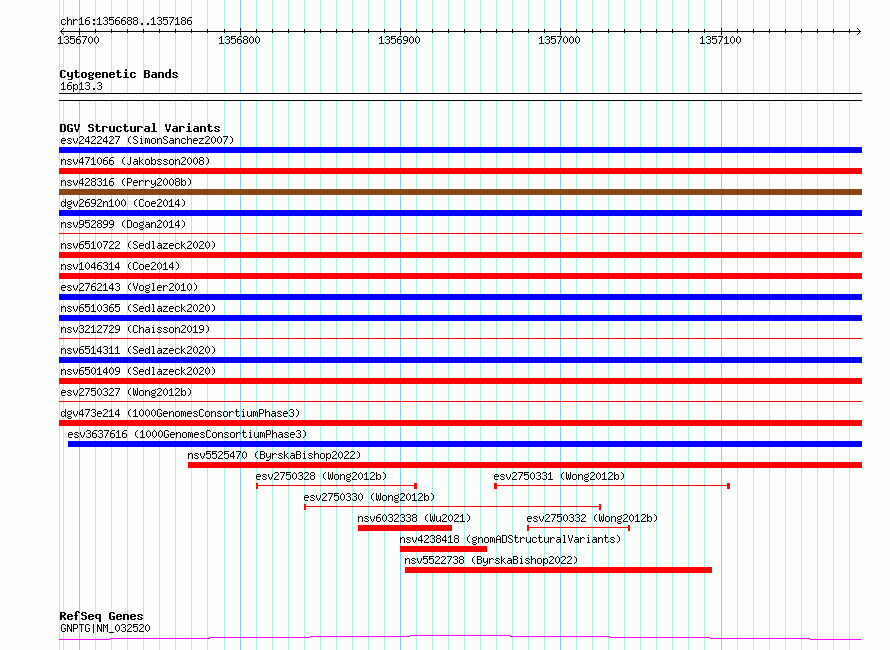This screenshot has height=650, width=890.
Task: Click the 16p13.3 cytogenetic band label
Action: pos(81,87)
